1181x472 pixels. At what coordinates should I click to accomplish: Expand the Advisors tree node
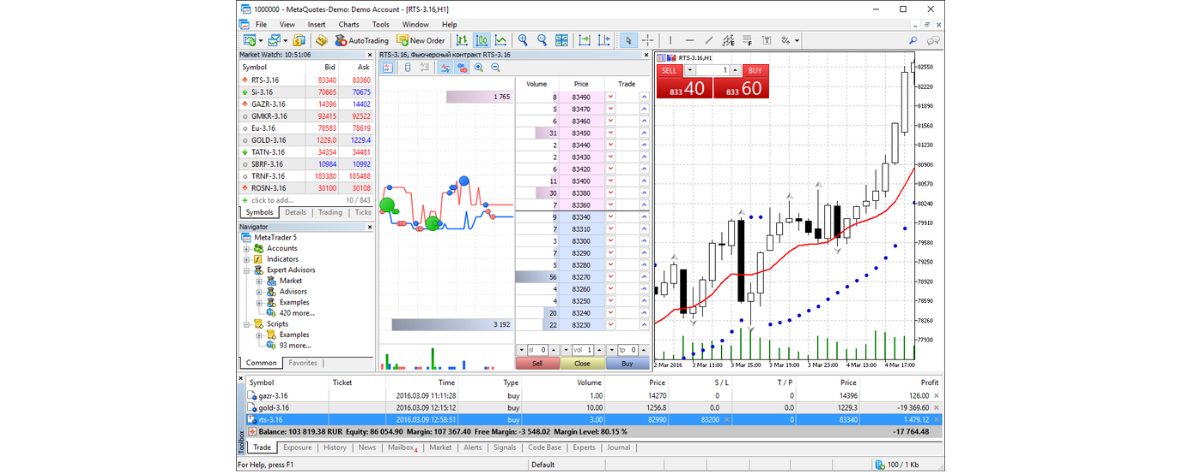point(259,291)
